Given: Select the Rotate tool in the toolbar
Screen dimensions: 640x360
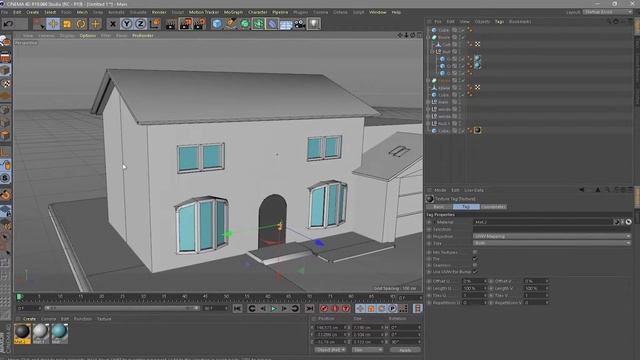Looking at the screenshot, I should pos(81,24).
